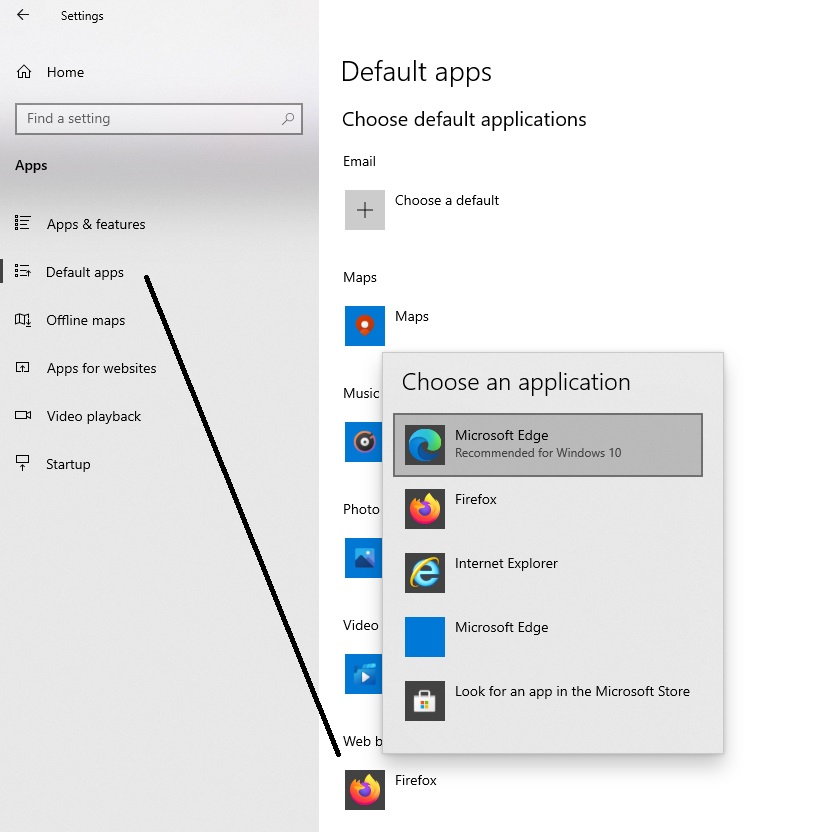Click the Email section label
The image size is (829, 832).
(x=359, y=161)
